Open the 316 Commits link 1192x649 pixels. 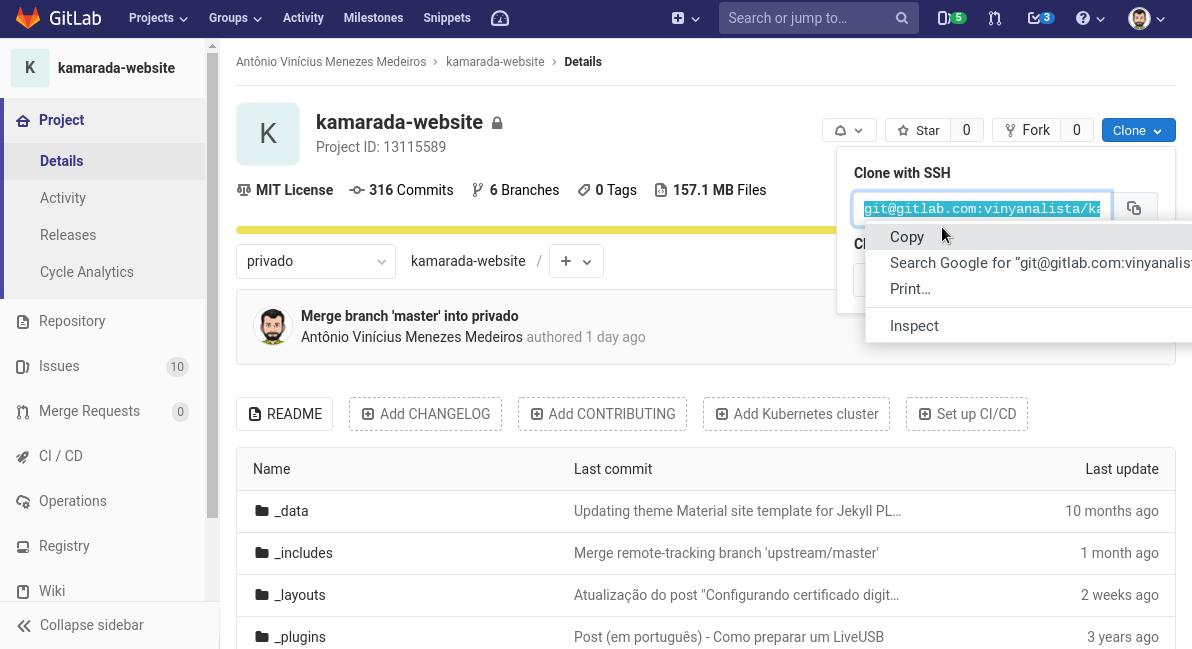[x=401, y=190]
